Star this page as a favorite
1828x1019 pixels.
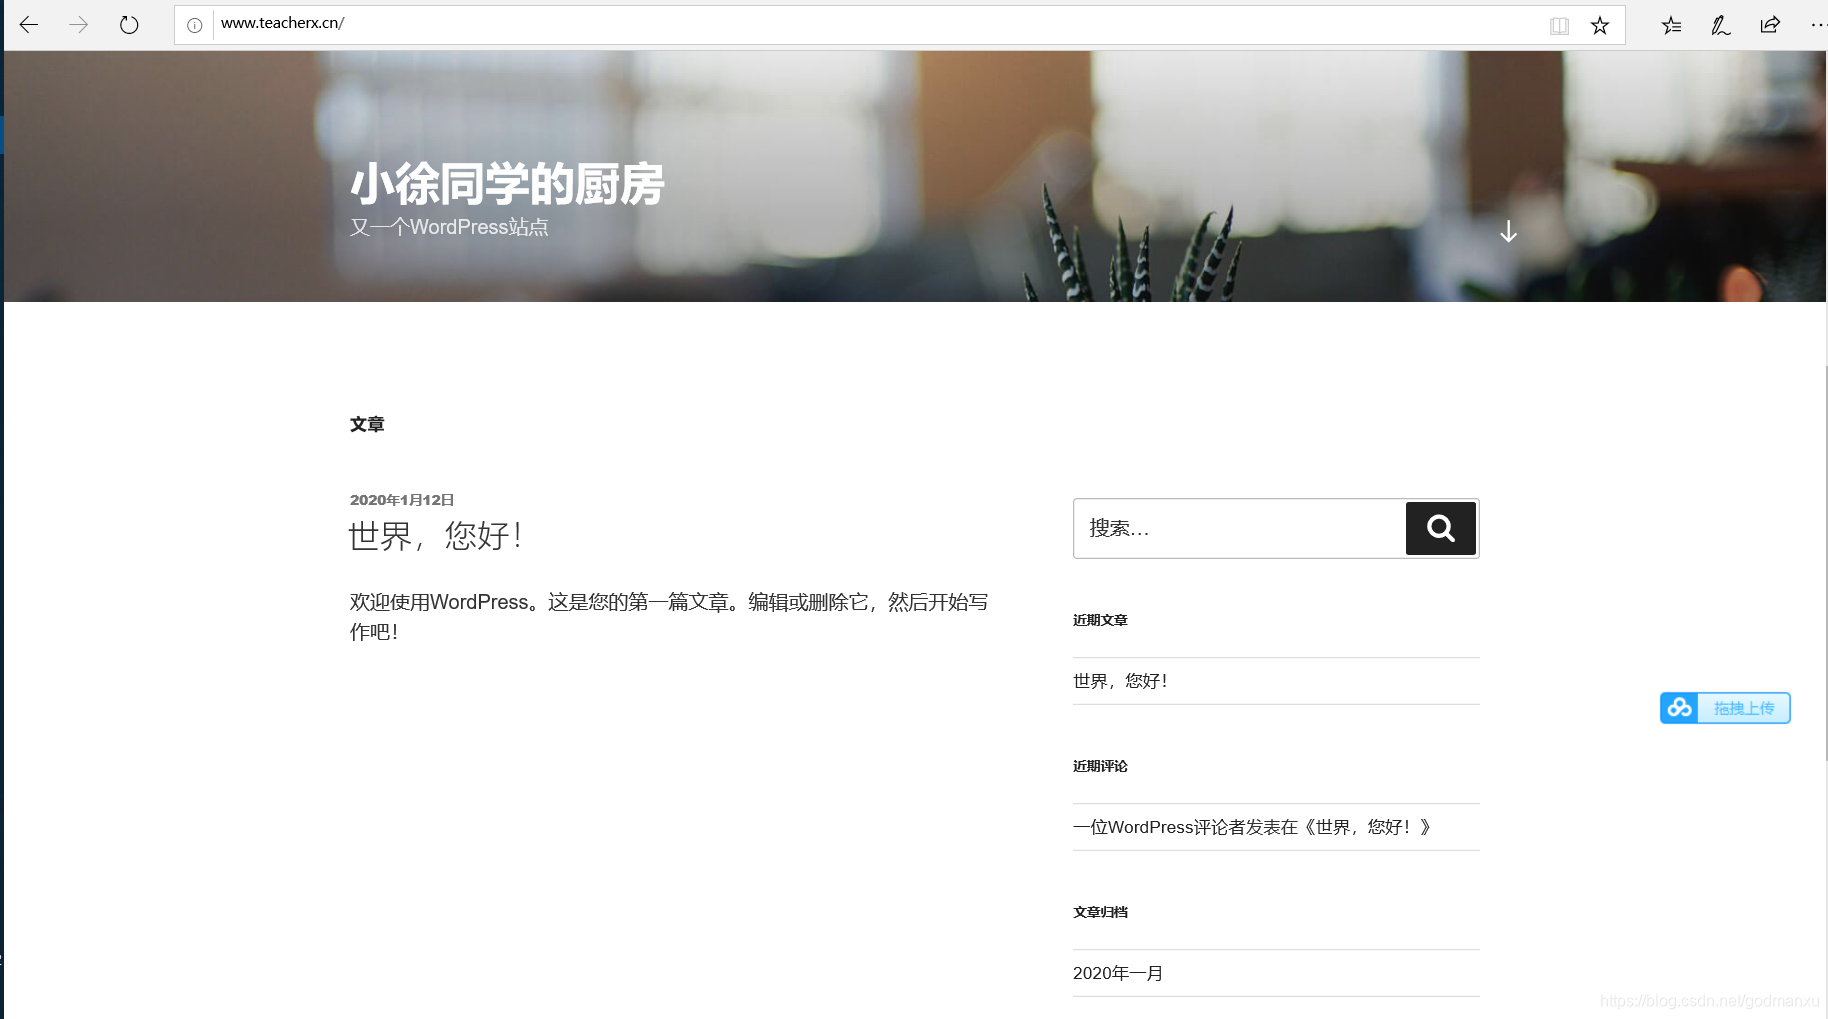[x=1600, y=25]
